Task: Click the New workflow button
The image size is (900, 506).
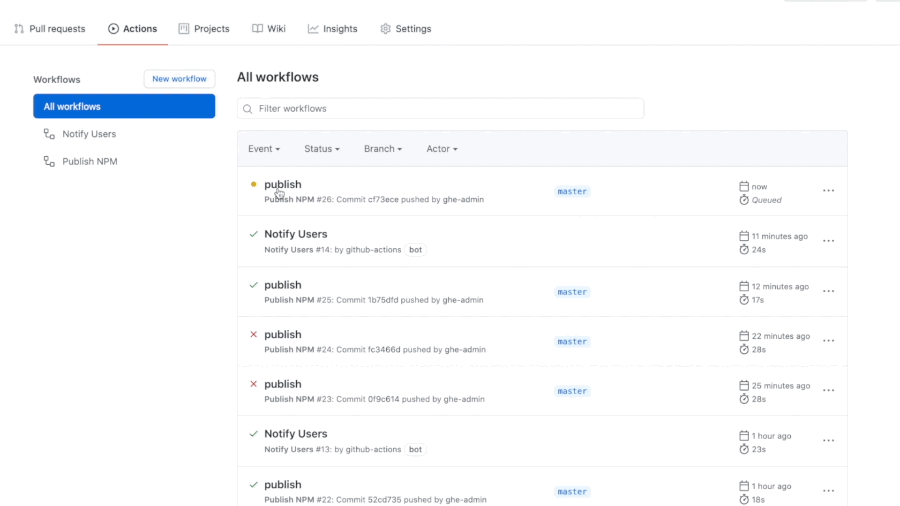Action: tap(179, 79)
